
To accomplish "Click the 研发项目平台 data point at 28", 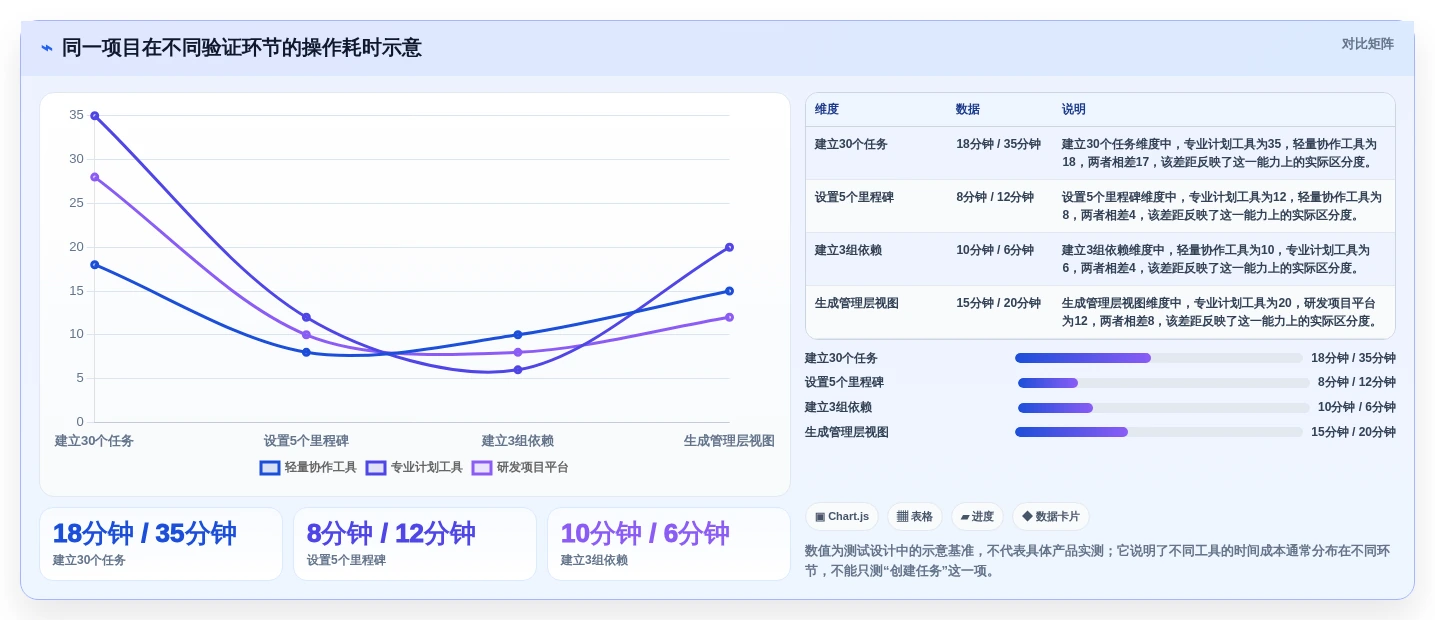I will click(95, 177).
